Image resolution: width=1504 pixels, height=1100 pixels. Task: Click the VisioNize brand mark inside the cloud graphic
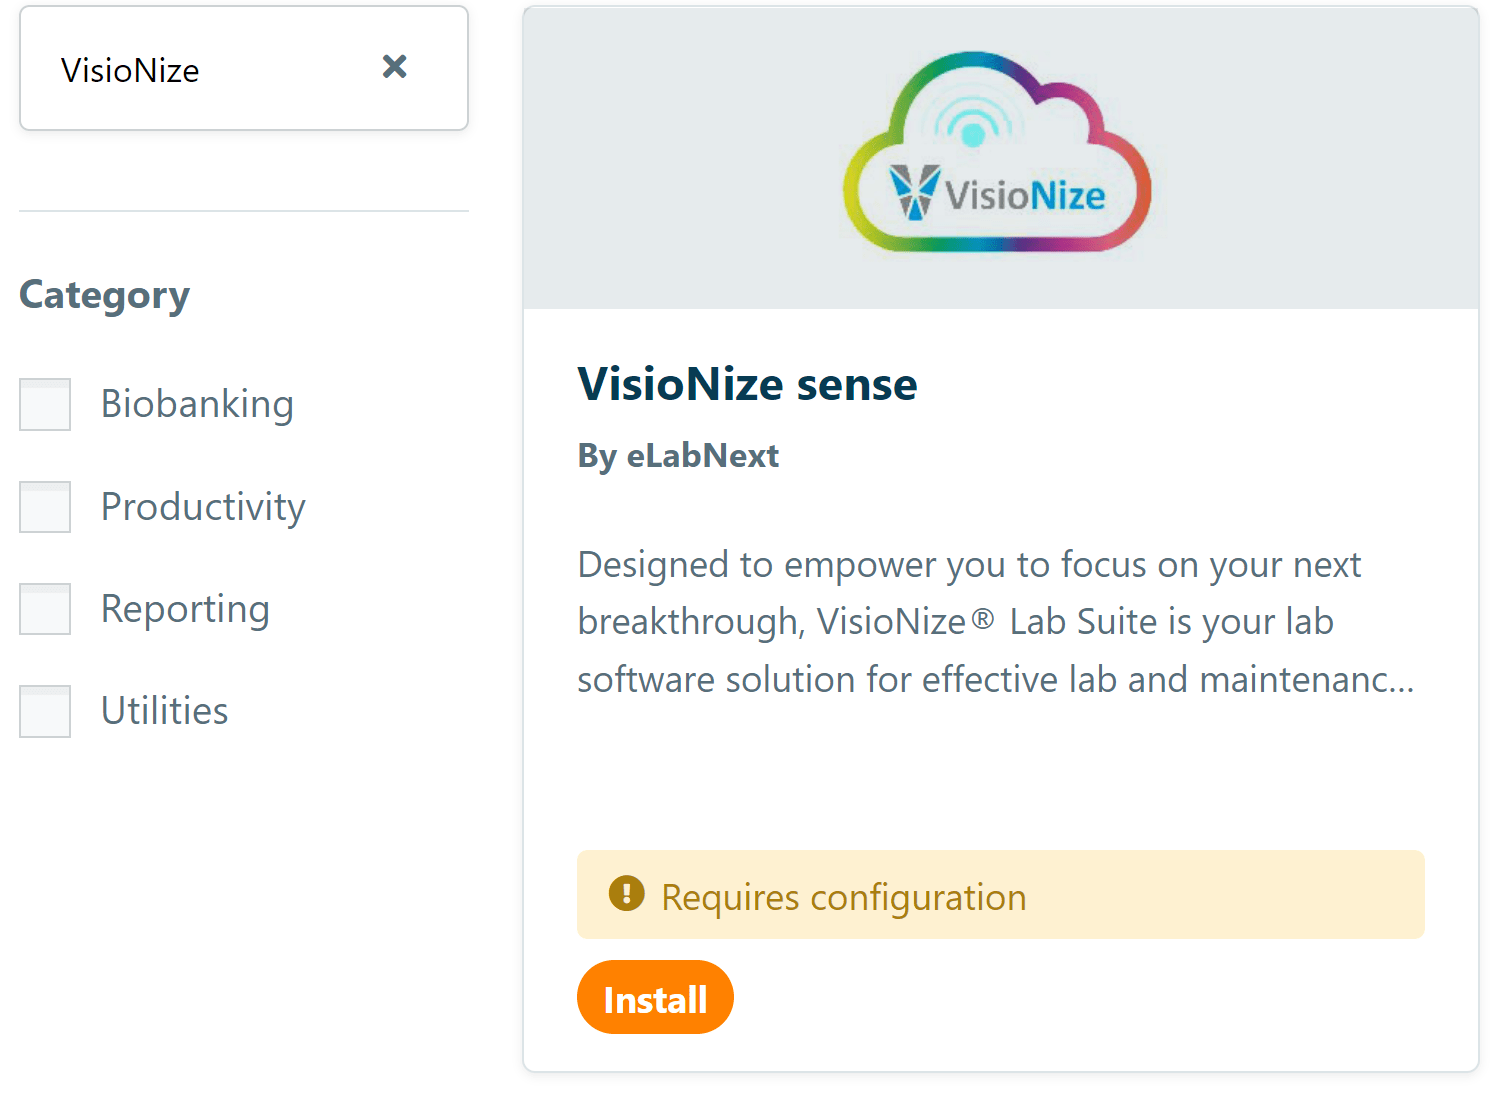coord(911,192)
